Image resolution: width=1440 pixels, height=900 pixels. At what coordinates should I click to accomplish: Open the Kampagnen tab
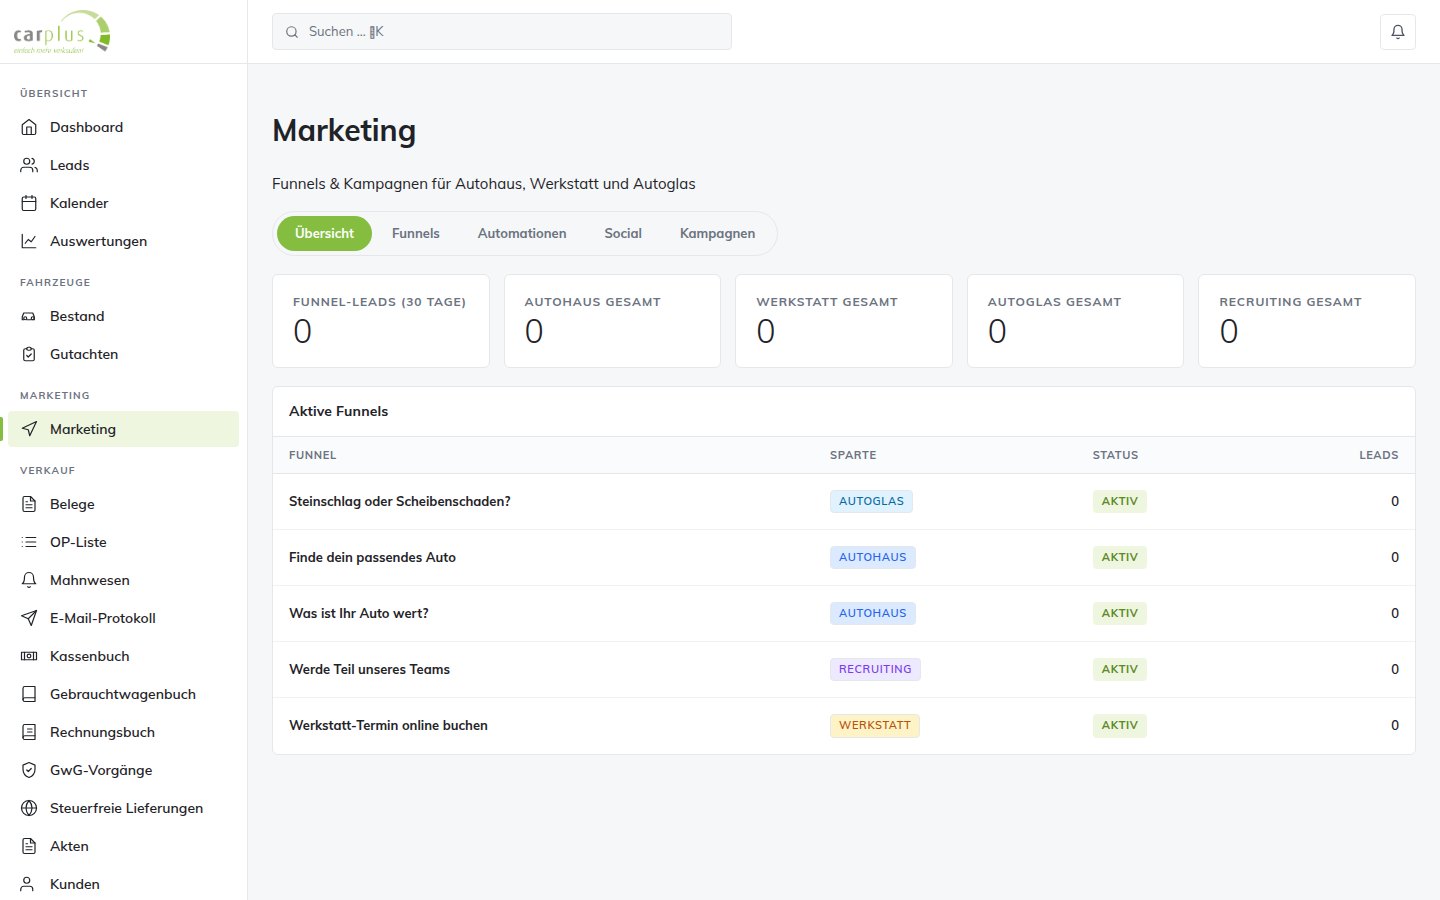(x=717, y=233)
